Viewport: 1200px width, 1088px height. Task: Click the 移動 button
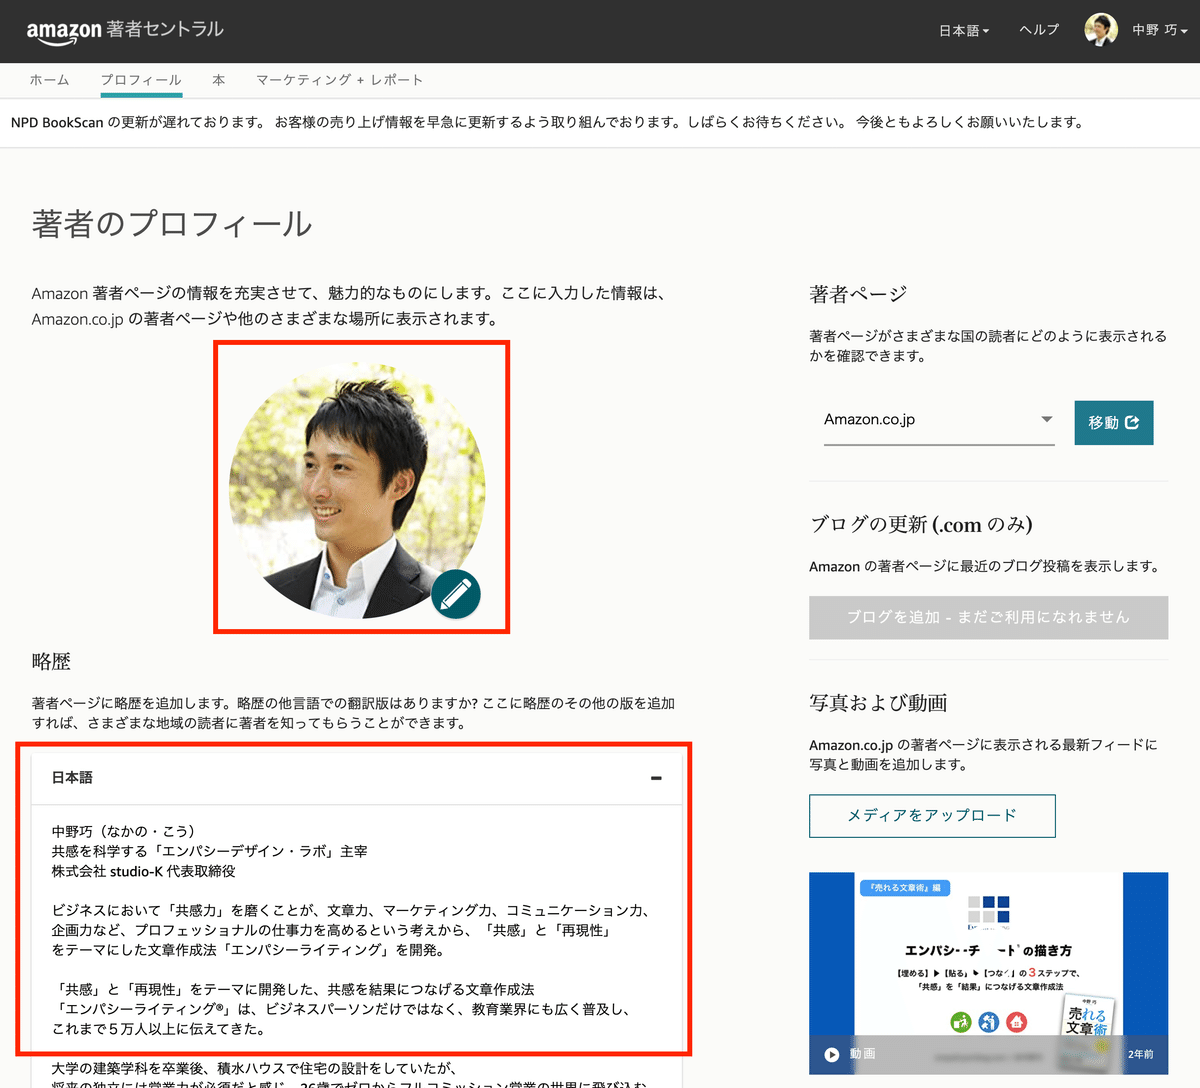(x=1114, y=423)
